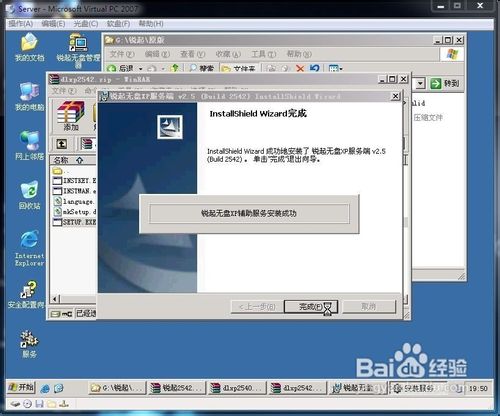Close the InstallShield Wizard dialog

click(x=395, y=96)
